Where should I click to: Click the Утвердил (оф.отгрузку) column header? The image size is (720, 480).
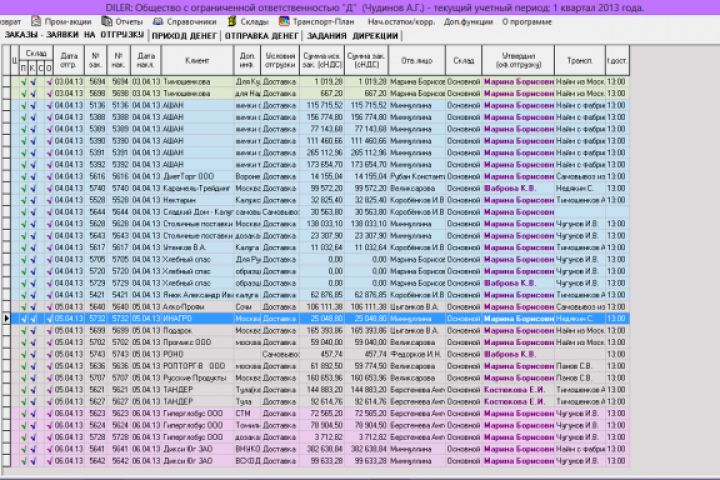(518, 60)
